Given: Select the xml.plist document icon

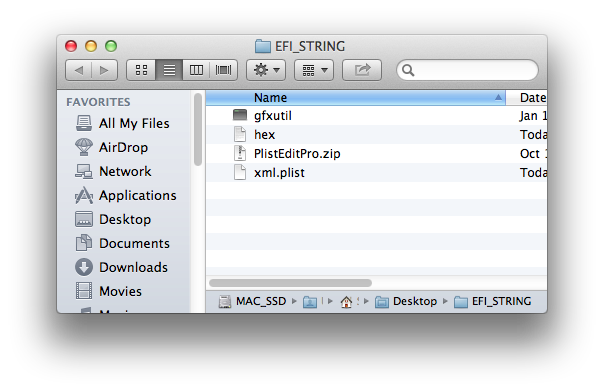Looking at the screenshot, I should click(x=240, y=172).
